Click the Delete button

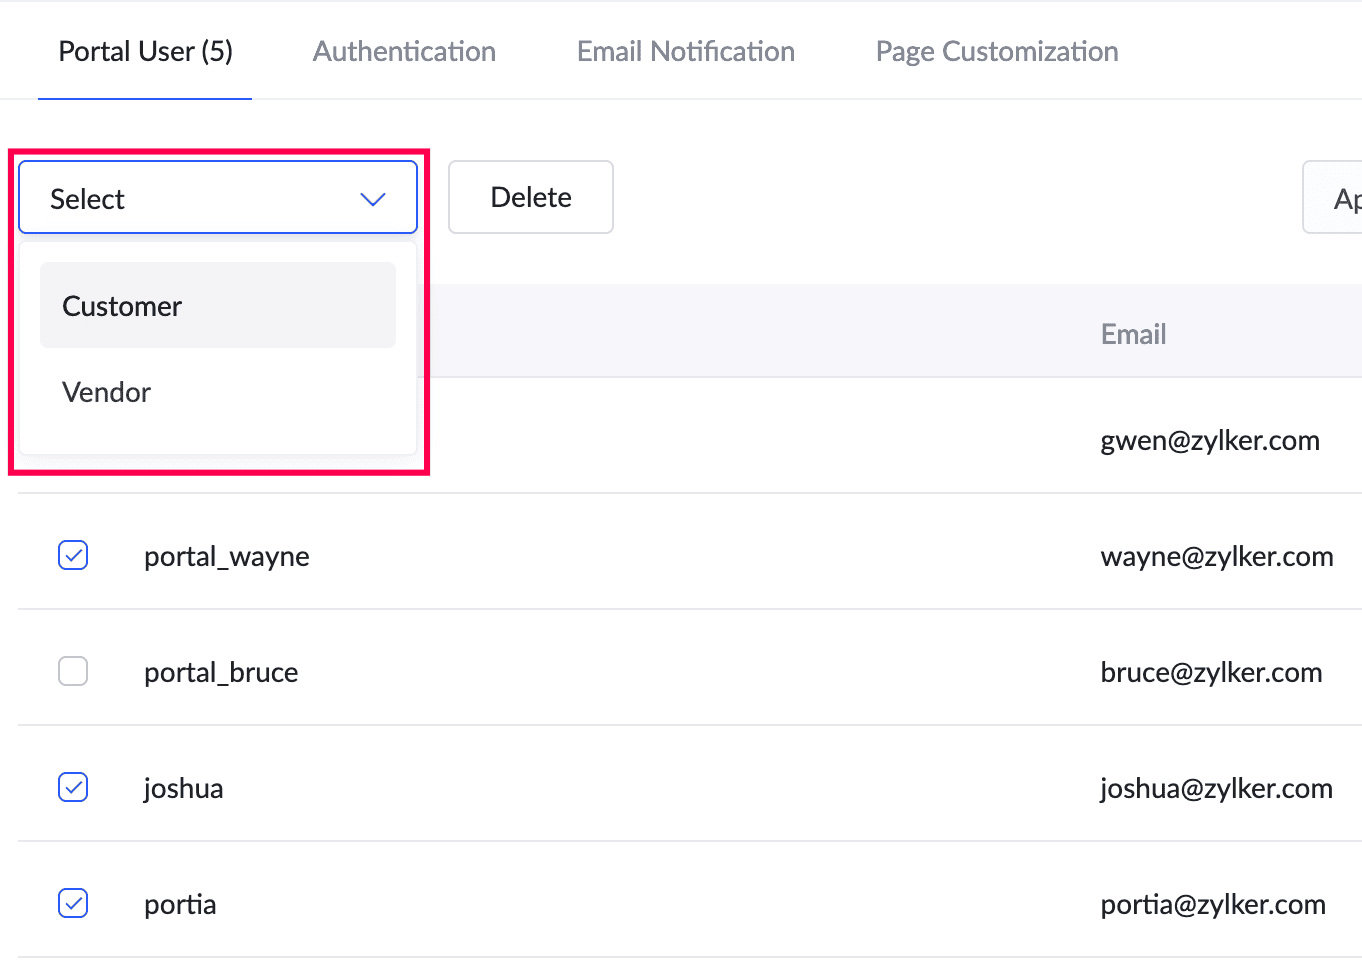[x=530, y=197]
